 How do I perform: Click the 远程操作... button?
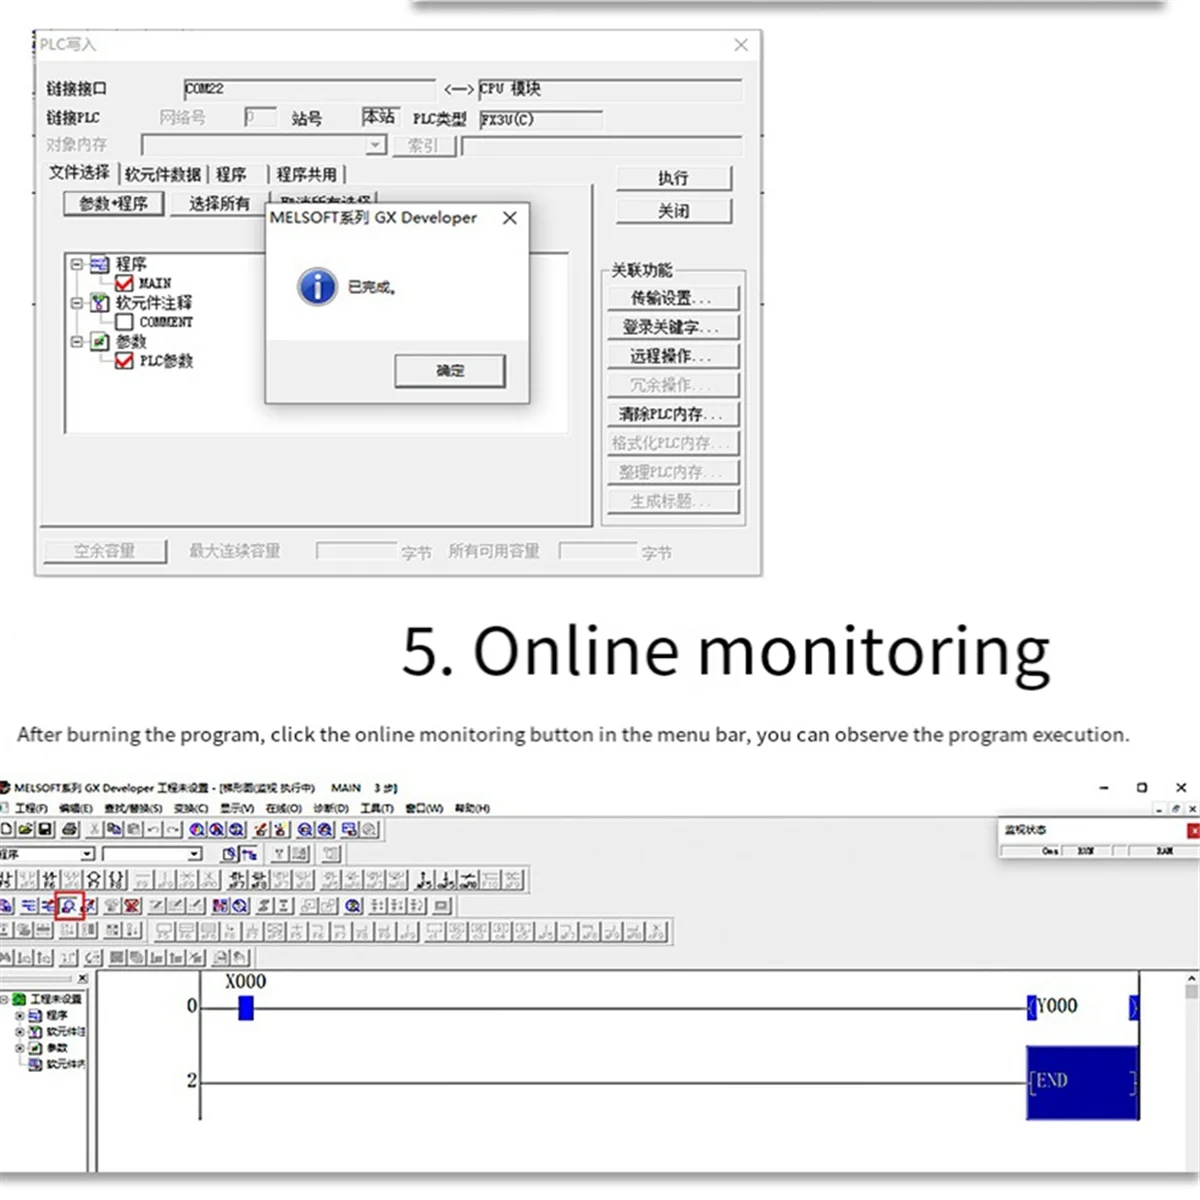point(673,356)
